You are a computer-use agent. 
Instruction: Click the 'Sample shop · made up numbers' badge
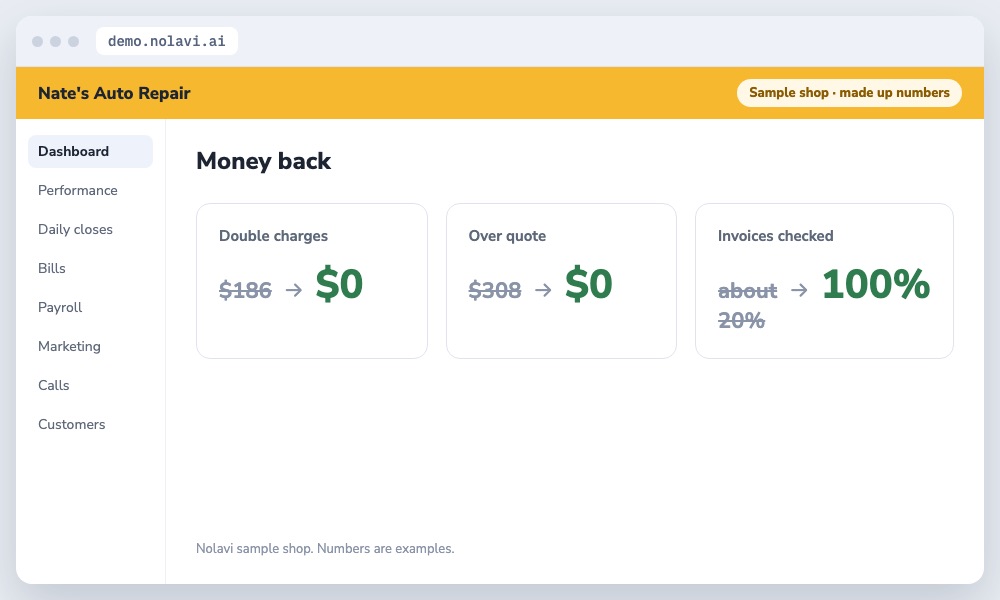(x=849, y=92)
